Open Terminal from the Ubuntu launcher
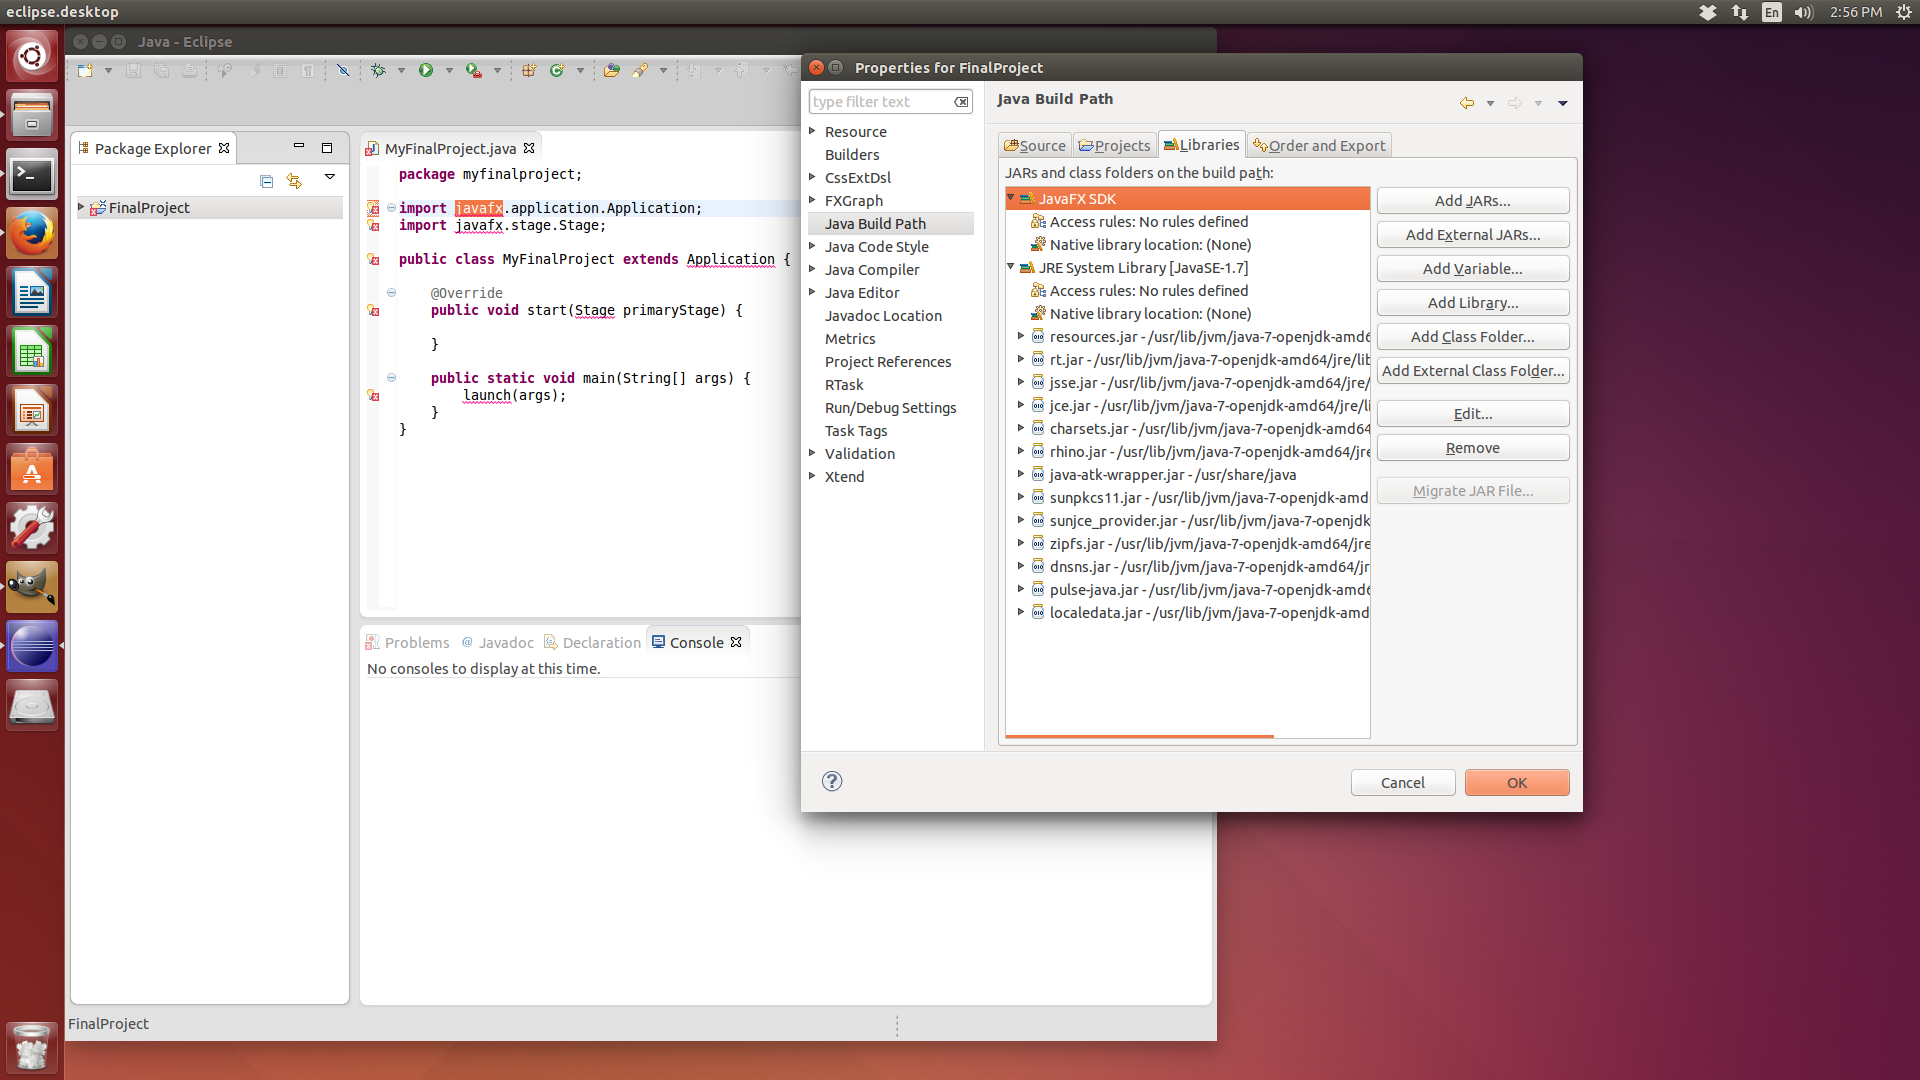 pyautogui.click(x=32, y=175)
